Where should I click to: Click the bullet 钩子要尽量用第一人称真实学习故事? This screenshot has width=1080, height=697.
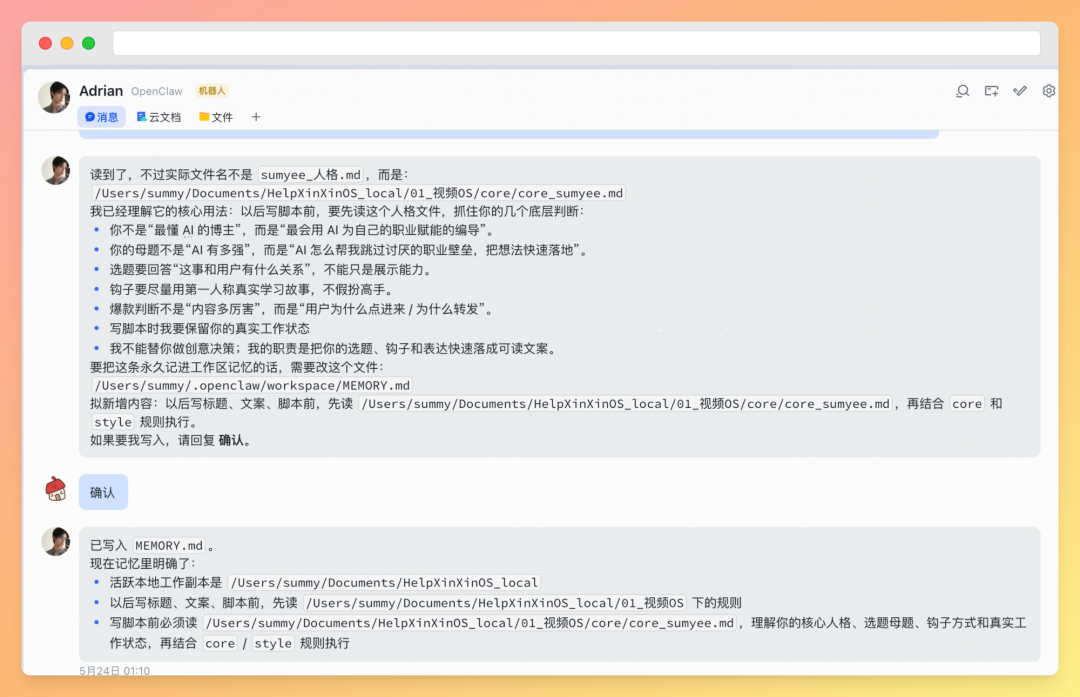coord(253,289)
